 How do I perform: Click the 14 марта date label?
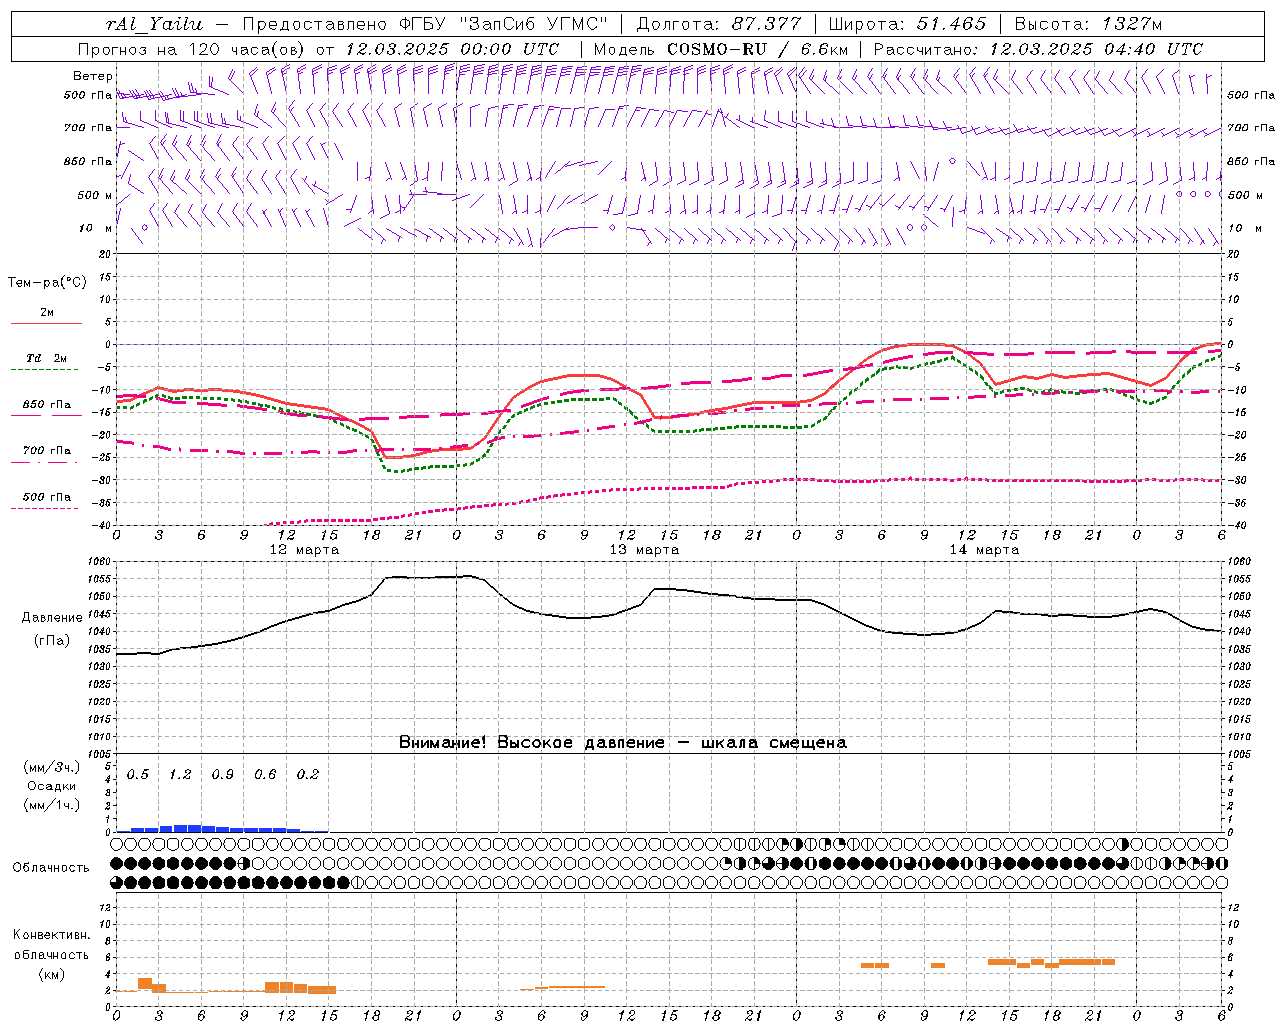click(x=984, y=550)
